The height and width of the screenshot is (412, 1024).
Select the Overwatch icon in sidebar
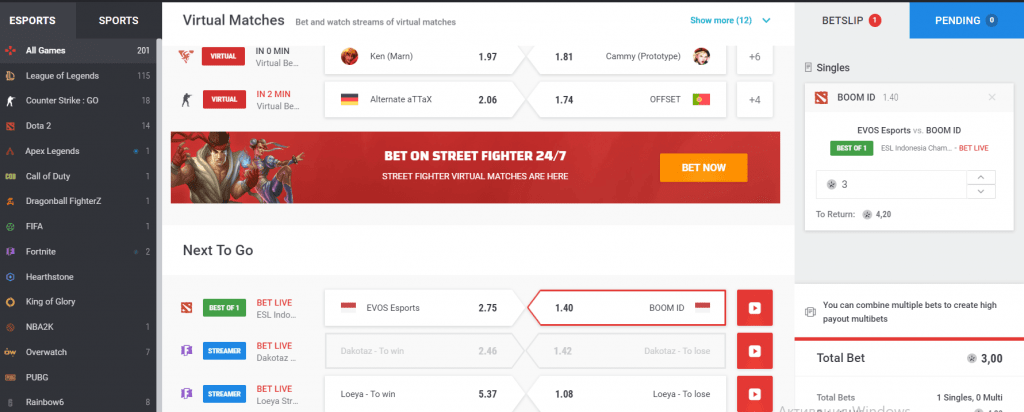[x=10, y=352]
